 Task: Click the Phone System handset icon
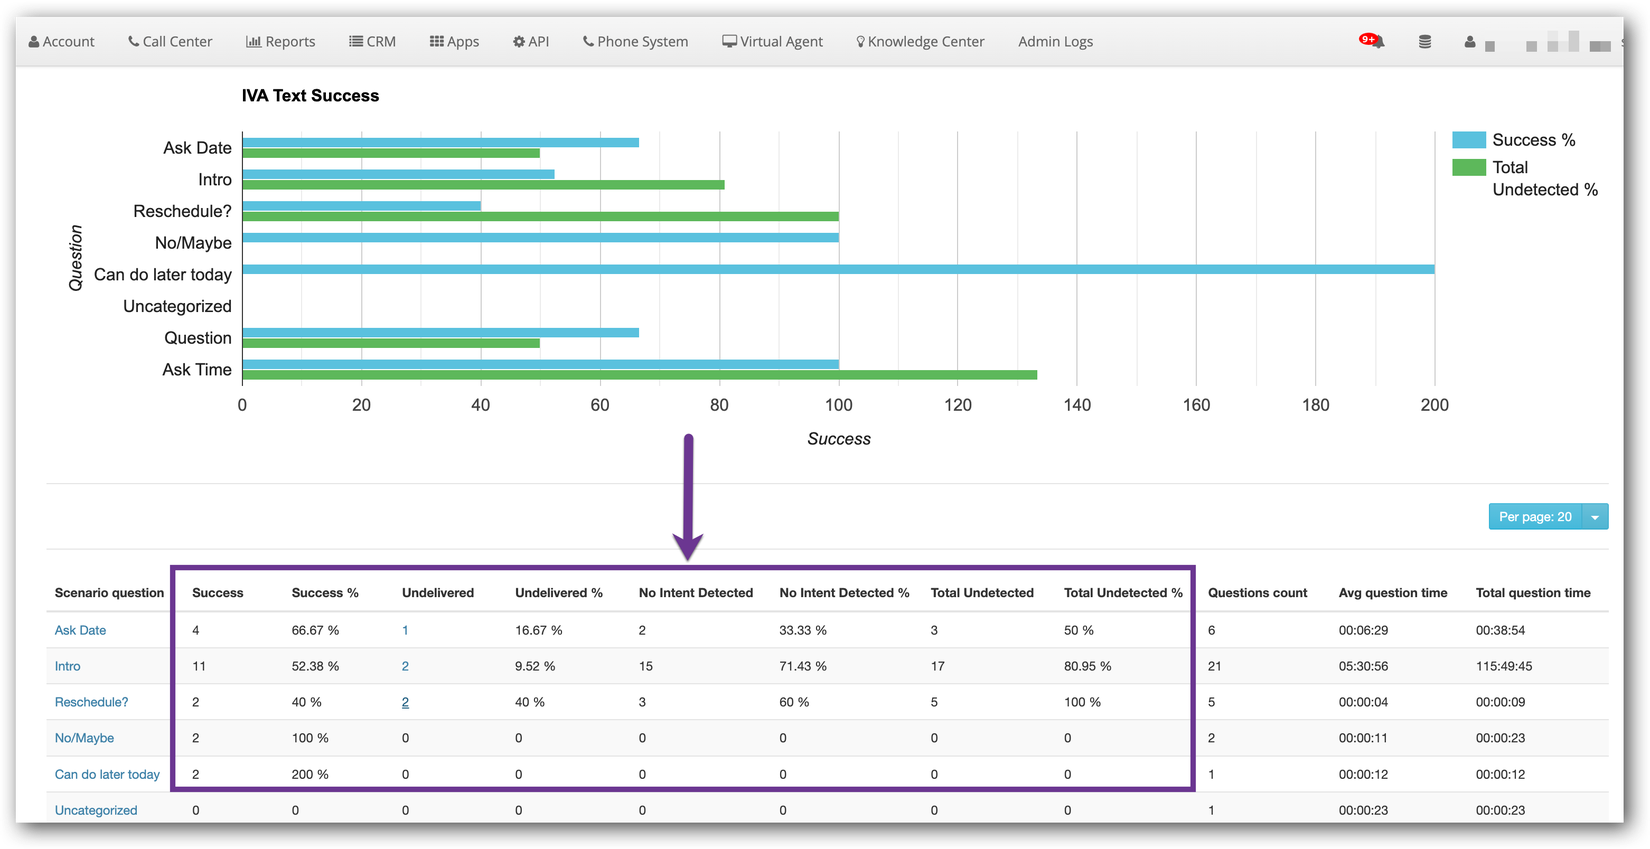tap(588, 42)
